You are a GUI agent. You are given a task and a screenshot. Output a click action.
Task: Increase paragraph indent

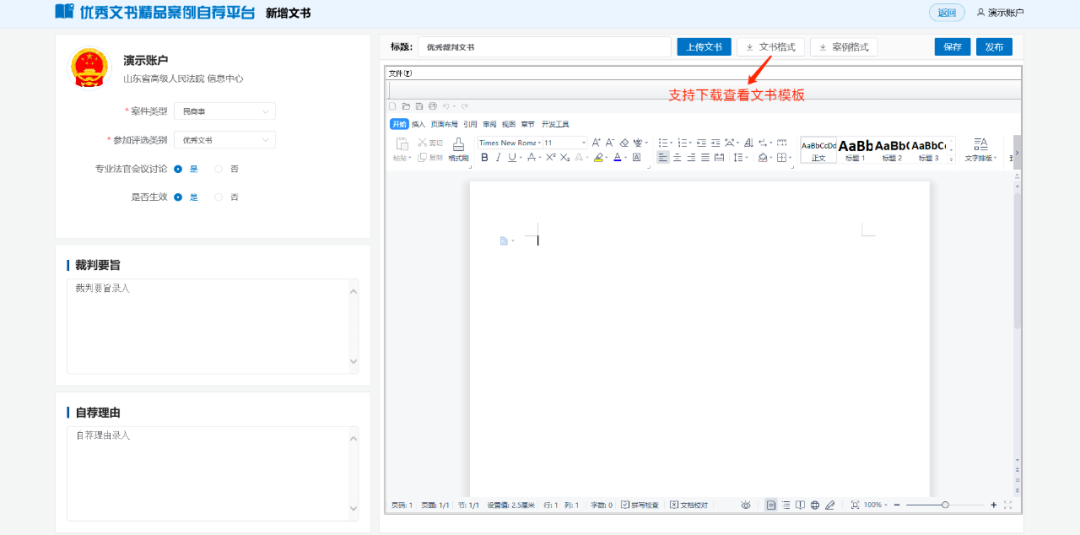716,143
